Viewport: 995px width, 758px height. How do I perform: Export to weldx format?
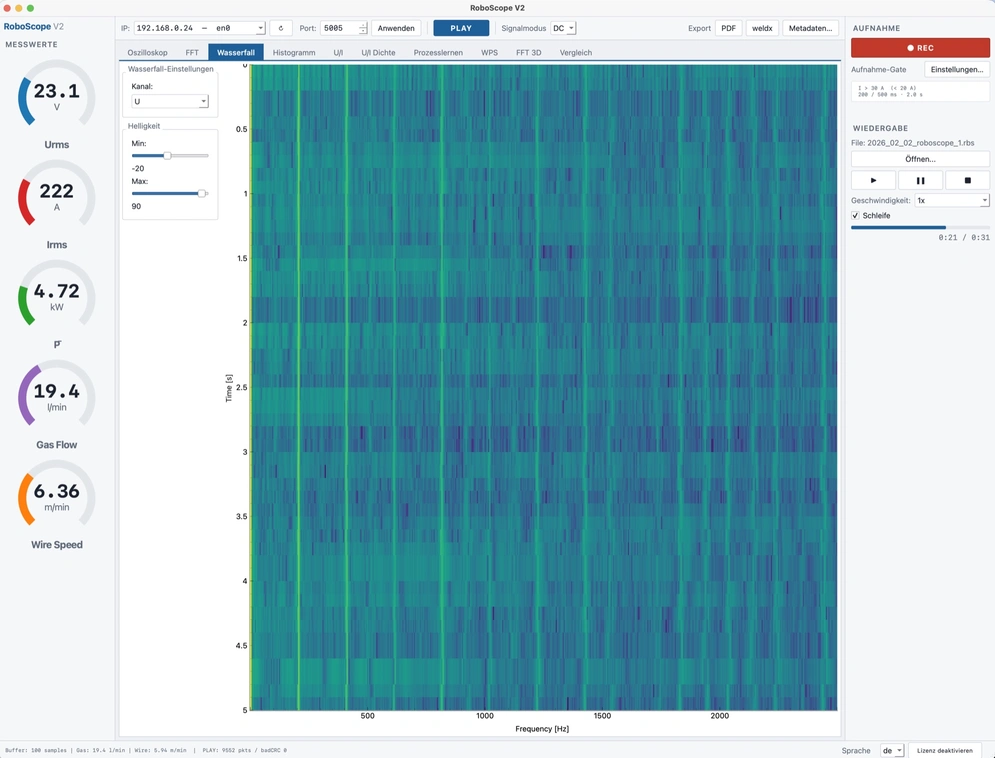coord(762,28)
